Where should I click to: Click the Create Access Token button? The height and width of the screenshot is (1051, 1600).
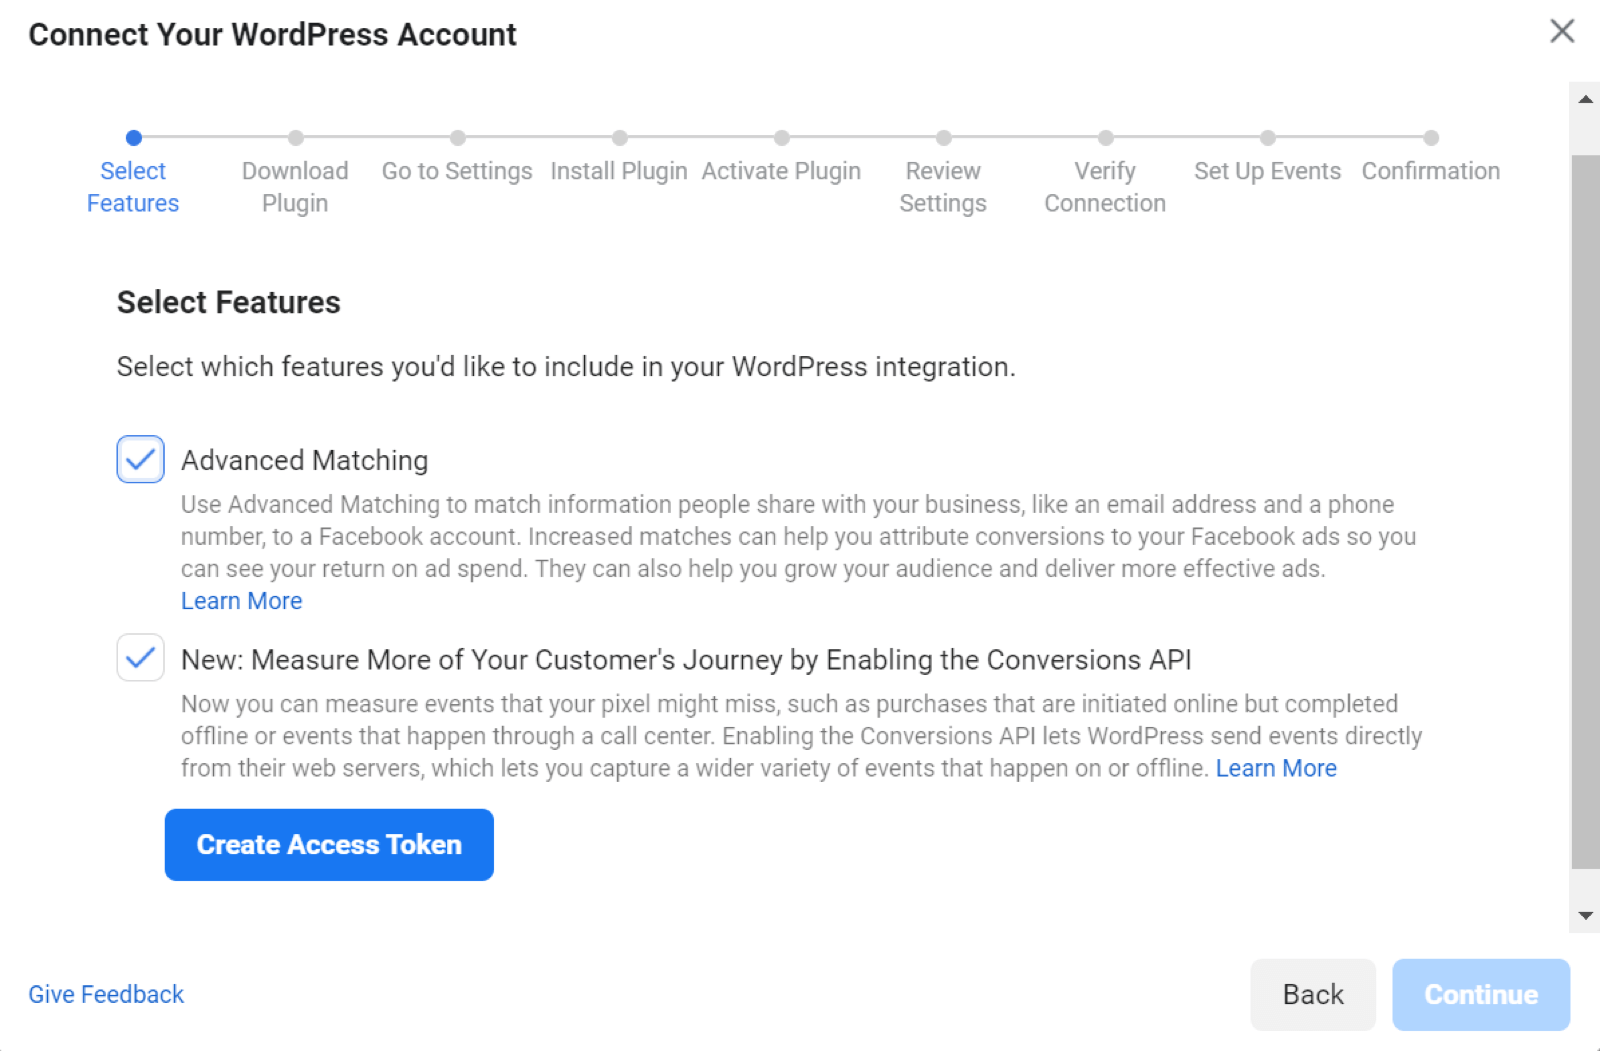click(x=328, y=844)
